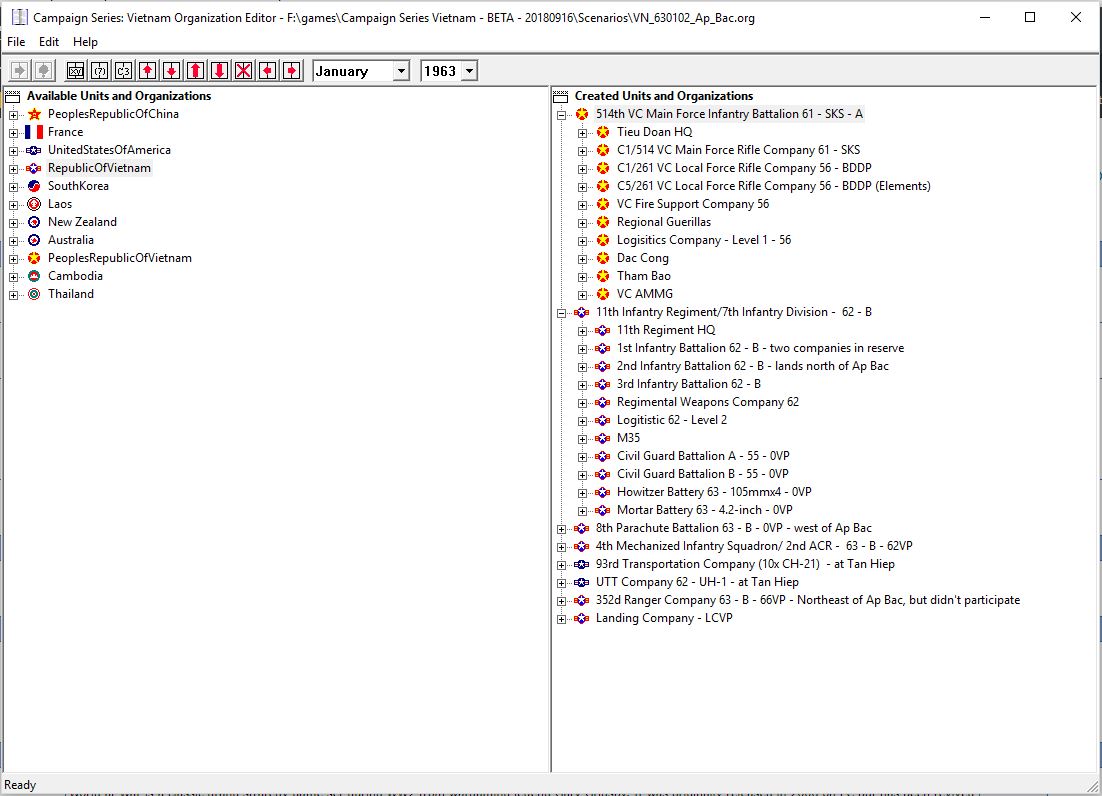Open the month dropdown showing January
The image size is (1102, 796).
[x=401, y=71]
